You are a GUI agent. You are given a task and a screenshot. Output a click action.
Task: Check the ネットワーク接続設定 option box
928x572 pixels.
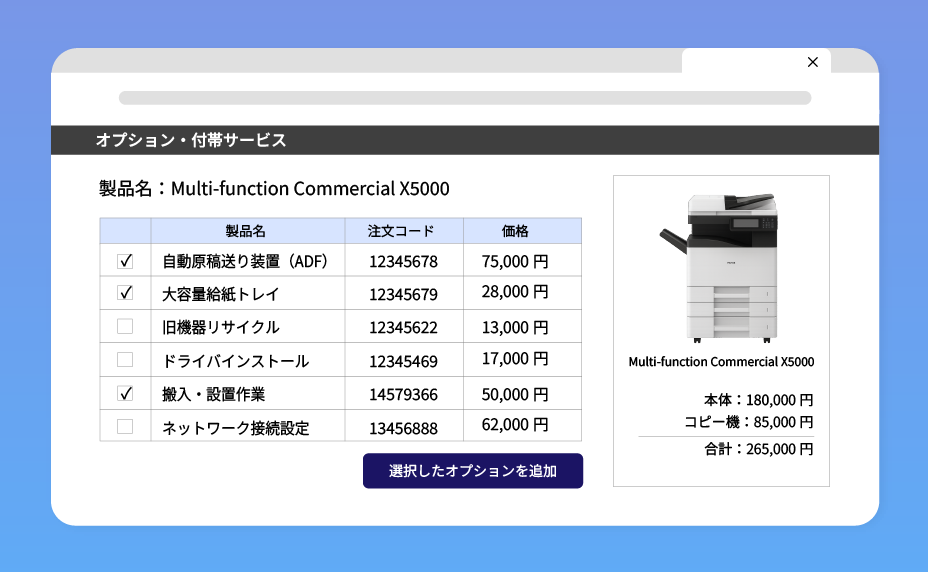coord(125,427)
